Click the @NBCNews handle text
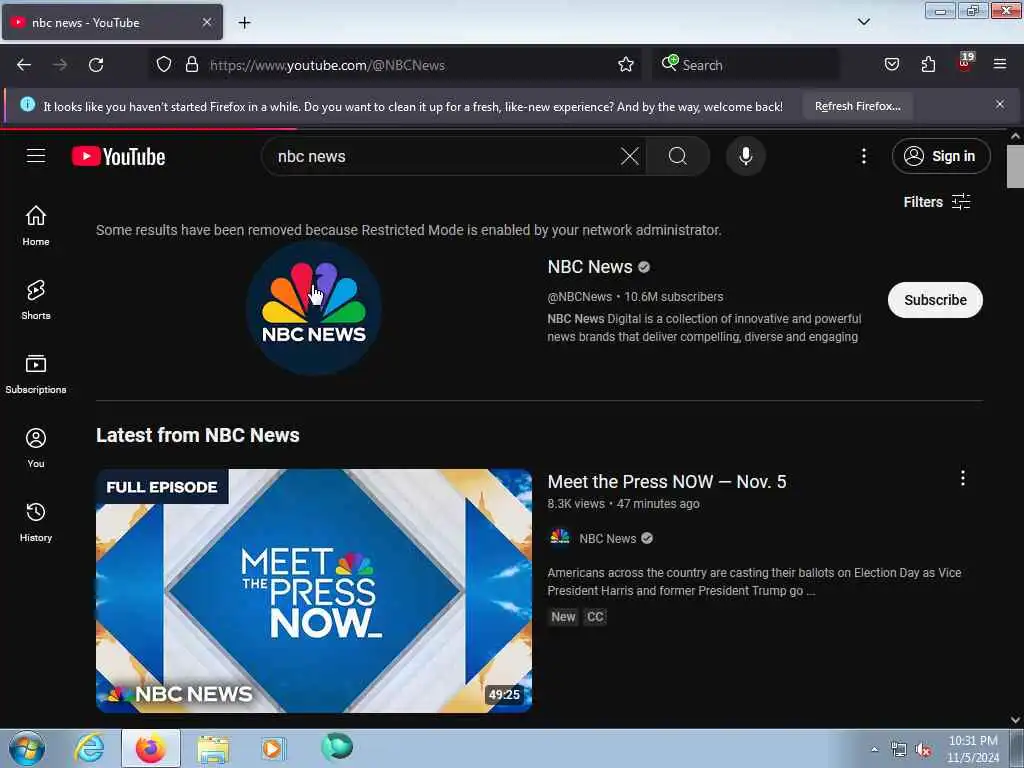Viewport: 1024px width, 768px height. [579, 296]
